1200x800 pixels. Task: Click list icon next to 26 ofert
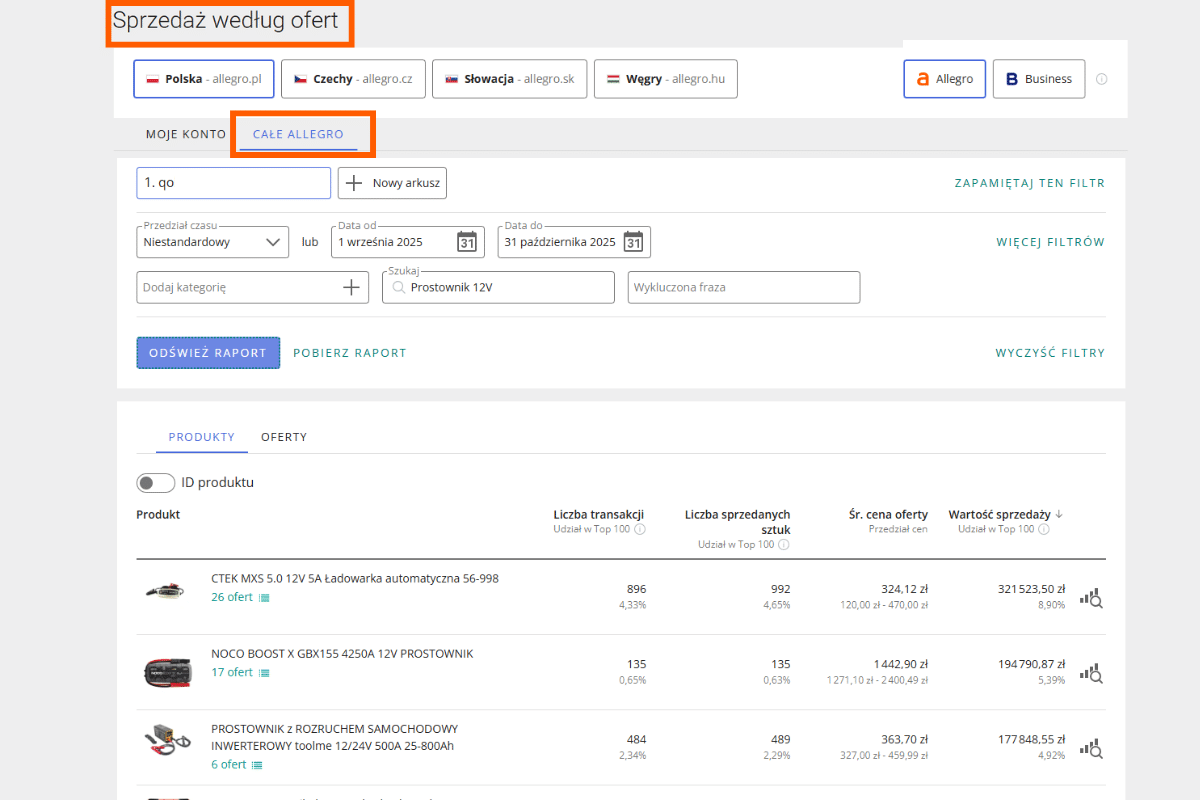tap(264, 598)
